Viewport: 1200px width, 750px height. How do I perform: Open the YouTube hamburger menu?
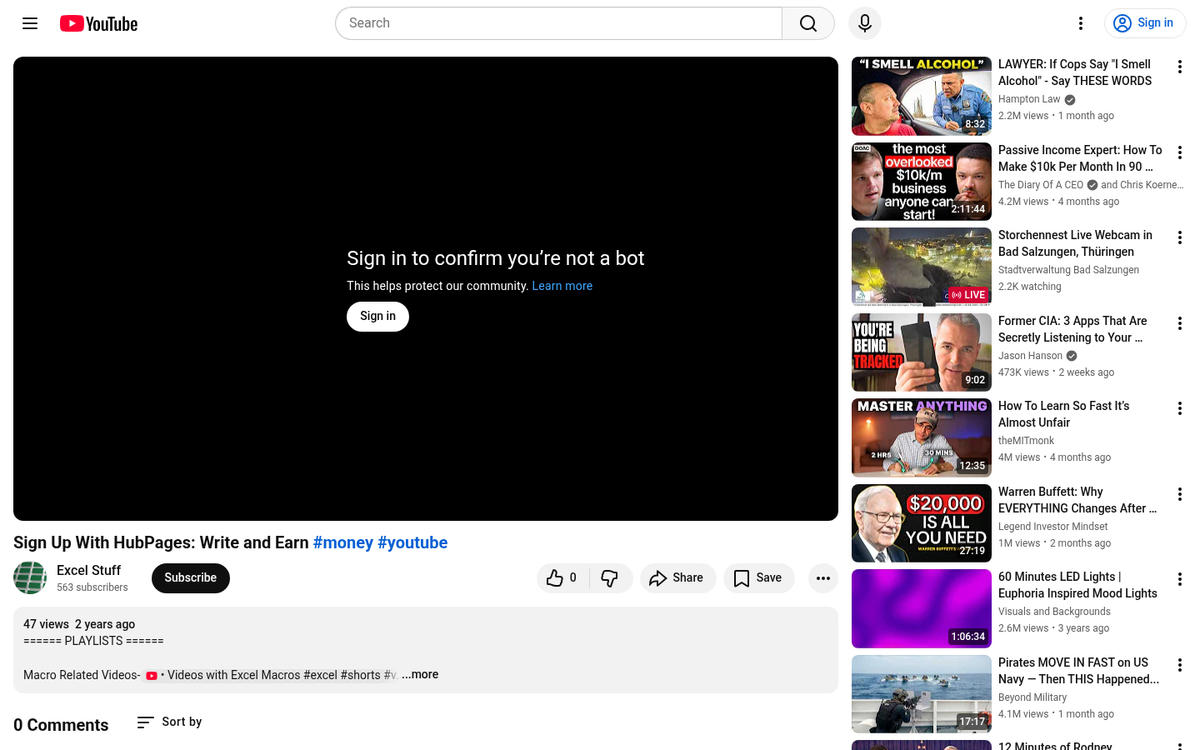tap(29, 23)
